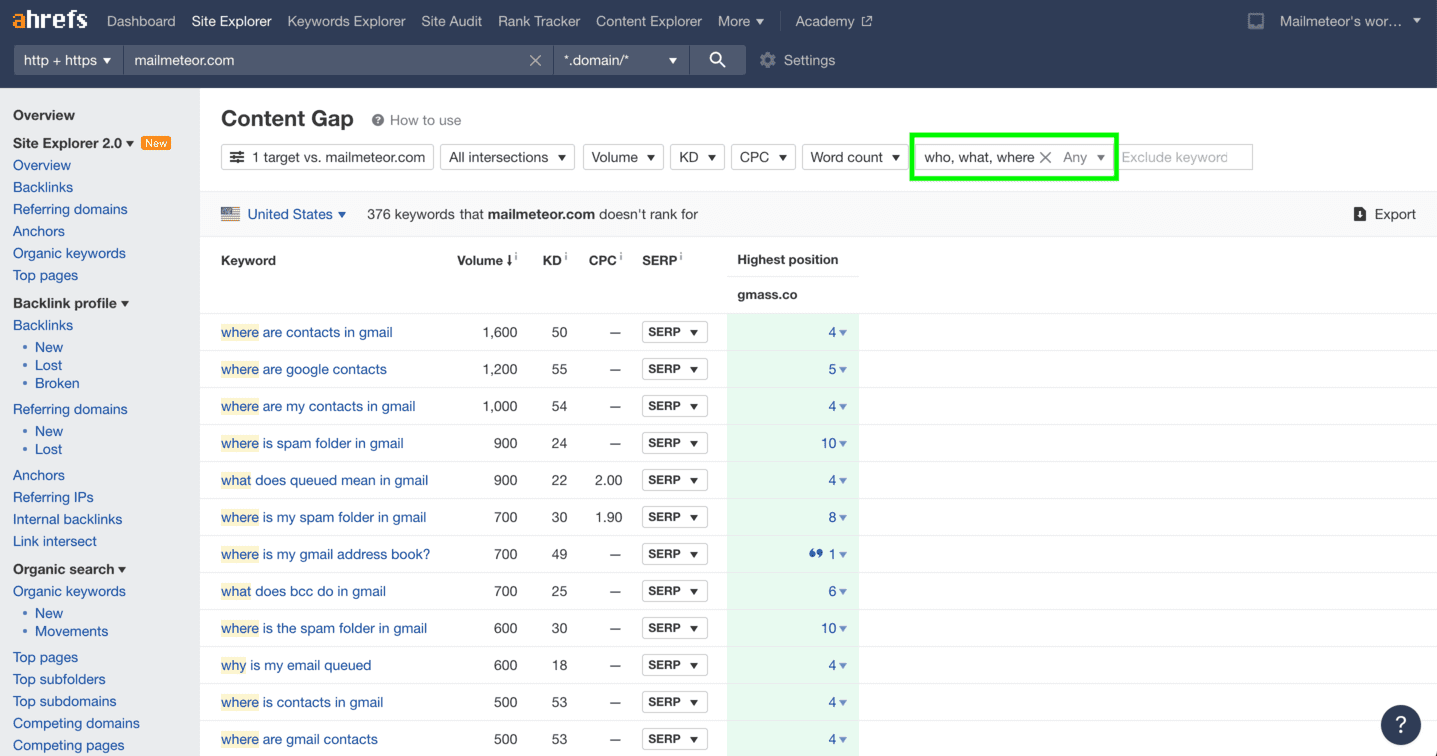Open the help question mark button
This screenshot has width=1437, height=756.
pyautogui.click(x=1400, y=725)
